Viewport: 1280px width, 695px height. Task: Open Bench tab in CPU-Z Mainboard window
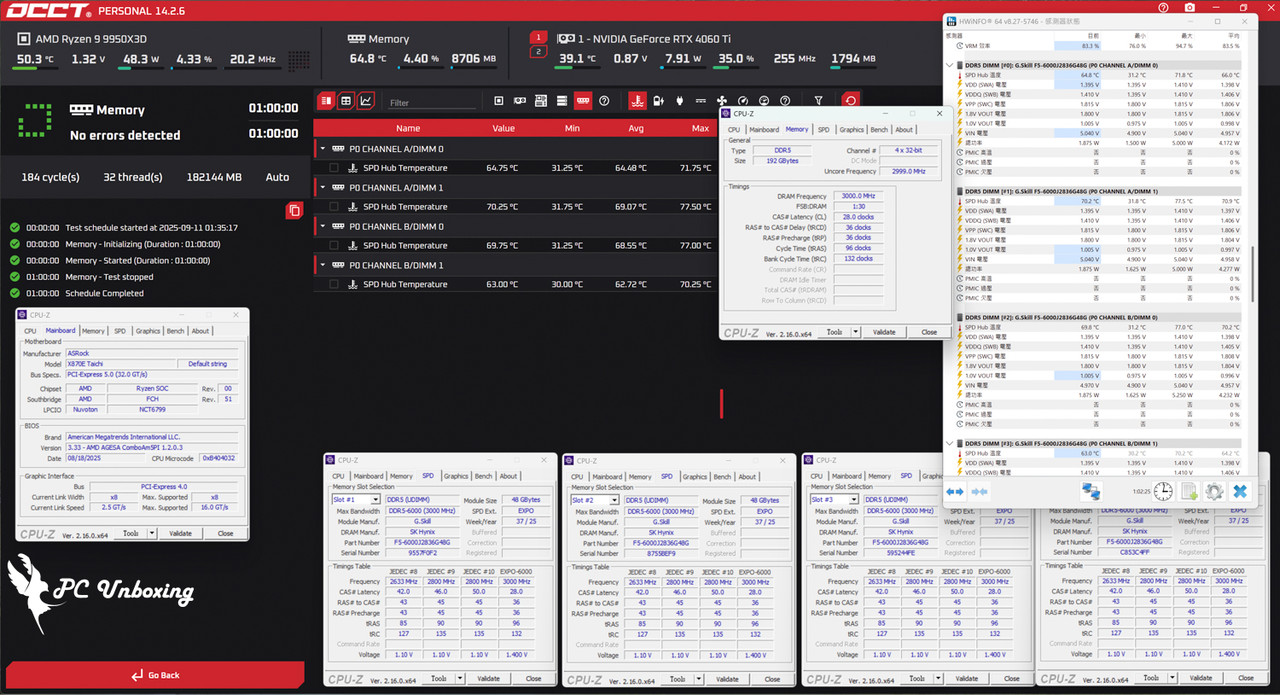tap(175, 331)
